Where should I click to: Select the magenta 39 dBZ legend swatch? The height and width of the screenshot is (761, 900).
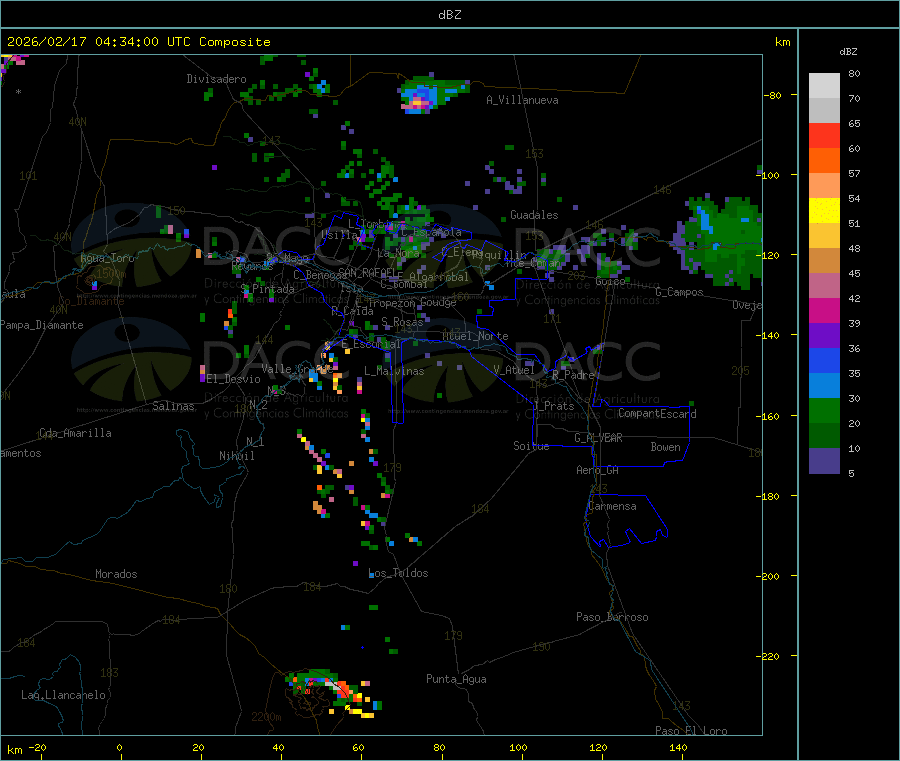tap(824, 310)
